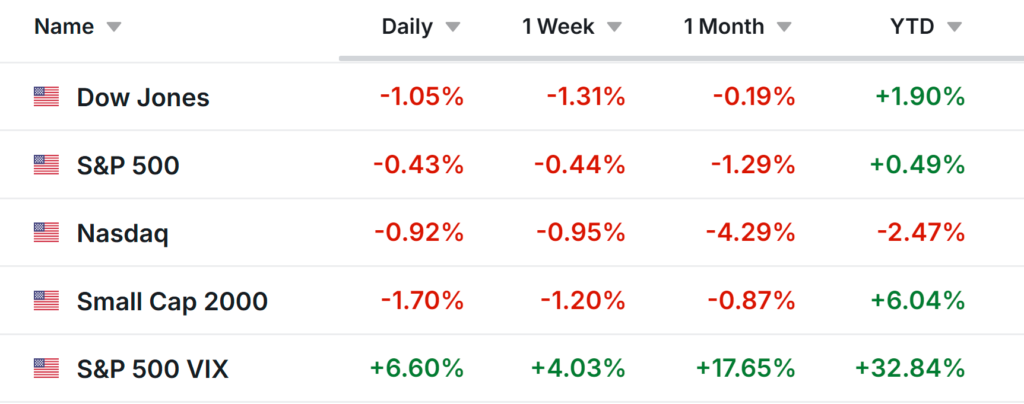Click the VIX YTD value +32.84%
Screen dimensions: 1024x404
tap(910, 369)
